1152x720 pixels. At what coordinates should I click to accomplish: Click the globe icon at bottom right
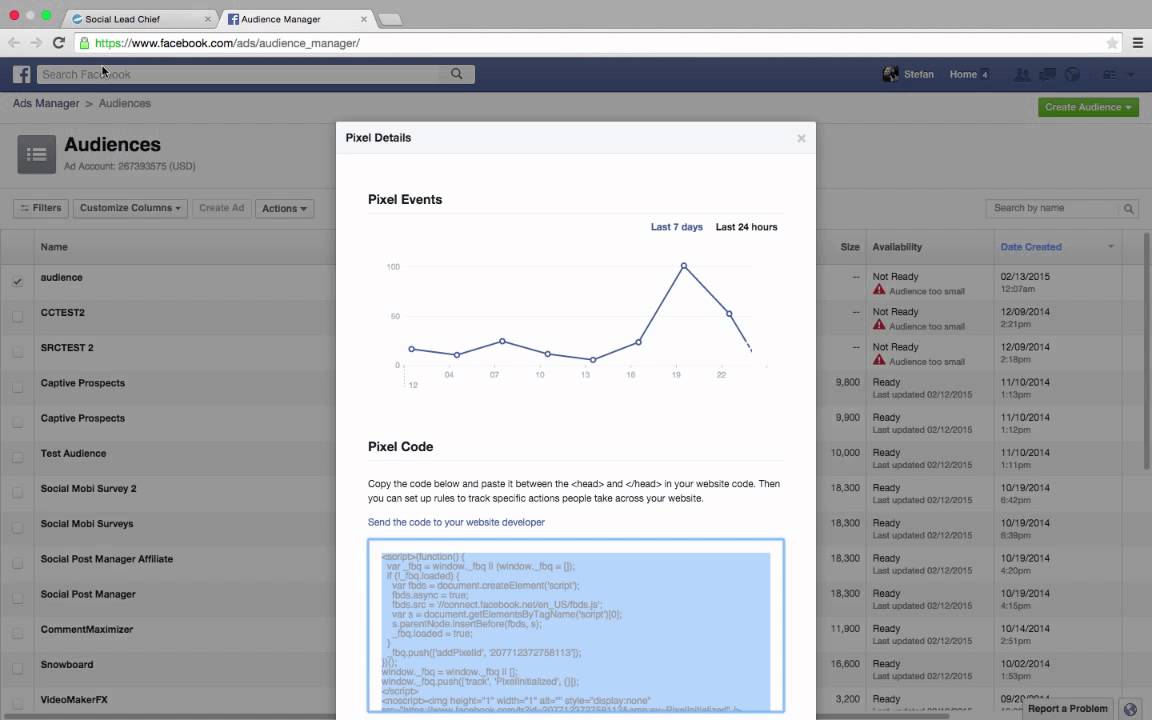(x=1131, y=709)
